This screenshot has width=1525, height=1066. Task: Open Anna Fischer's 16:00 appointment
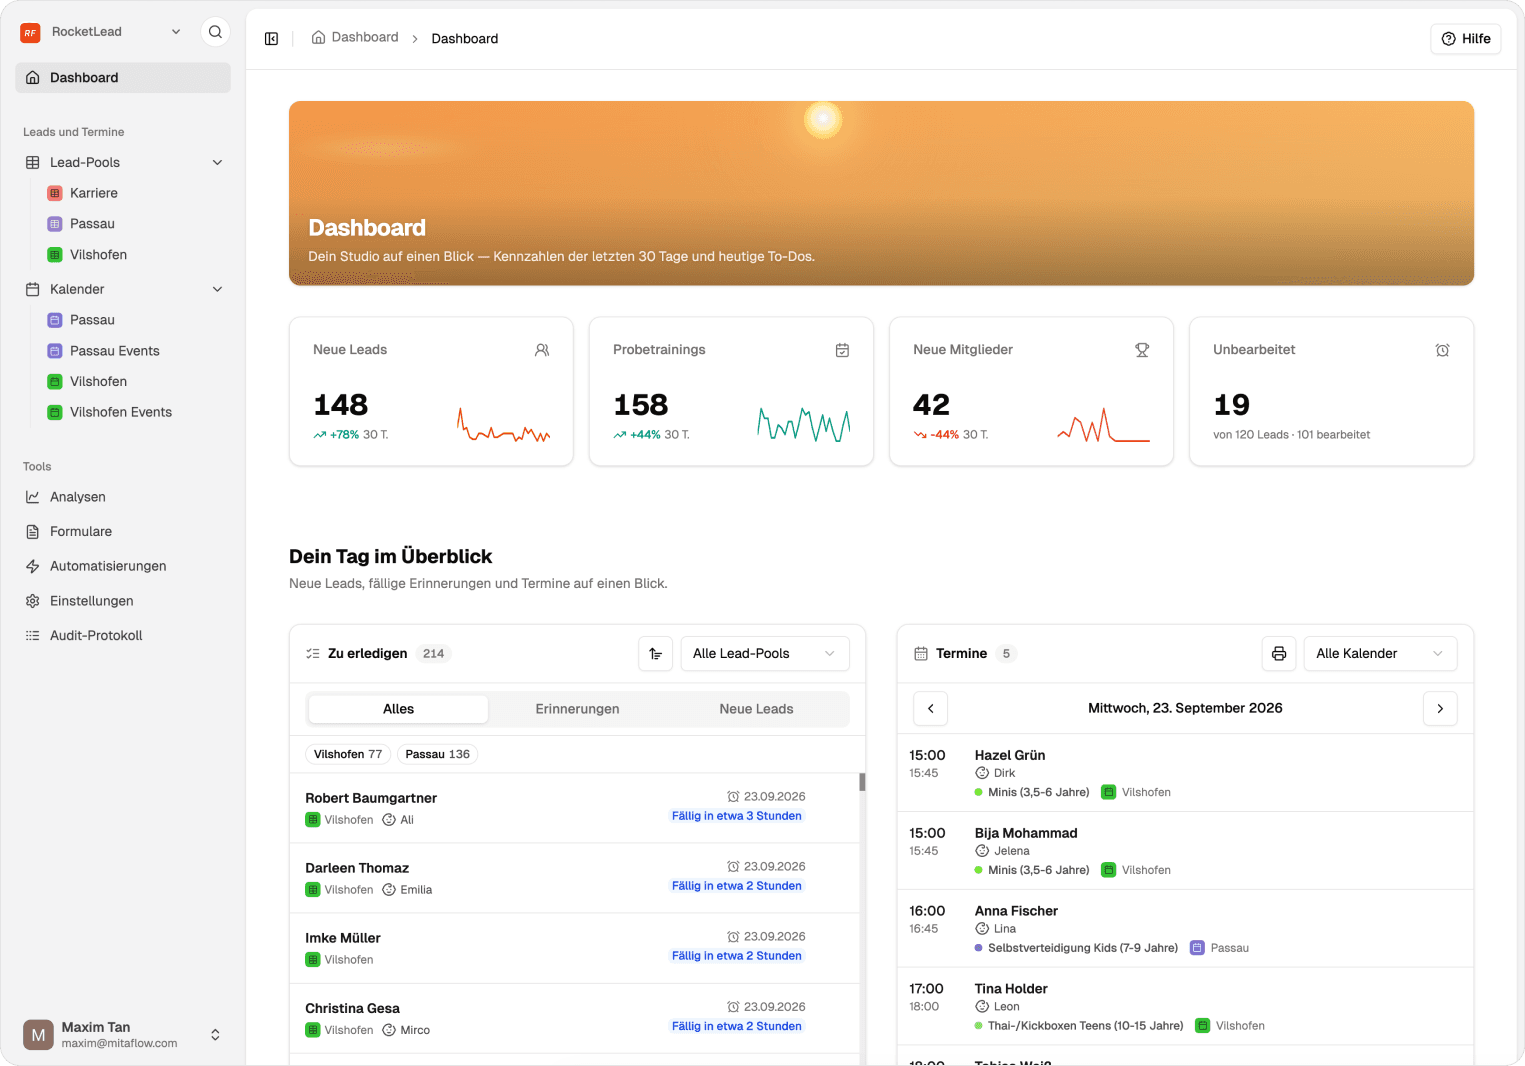pos(1185,929)
